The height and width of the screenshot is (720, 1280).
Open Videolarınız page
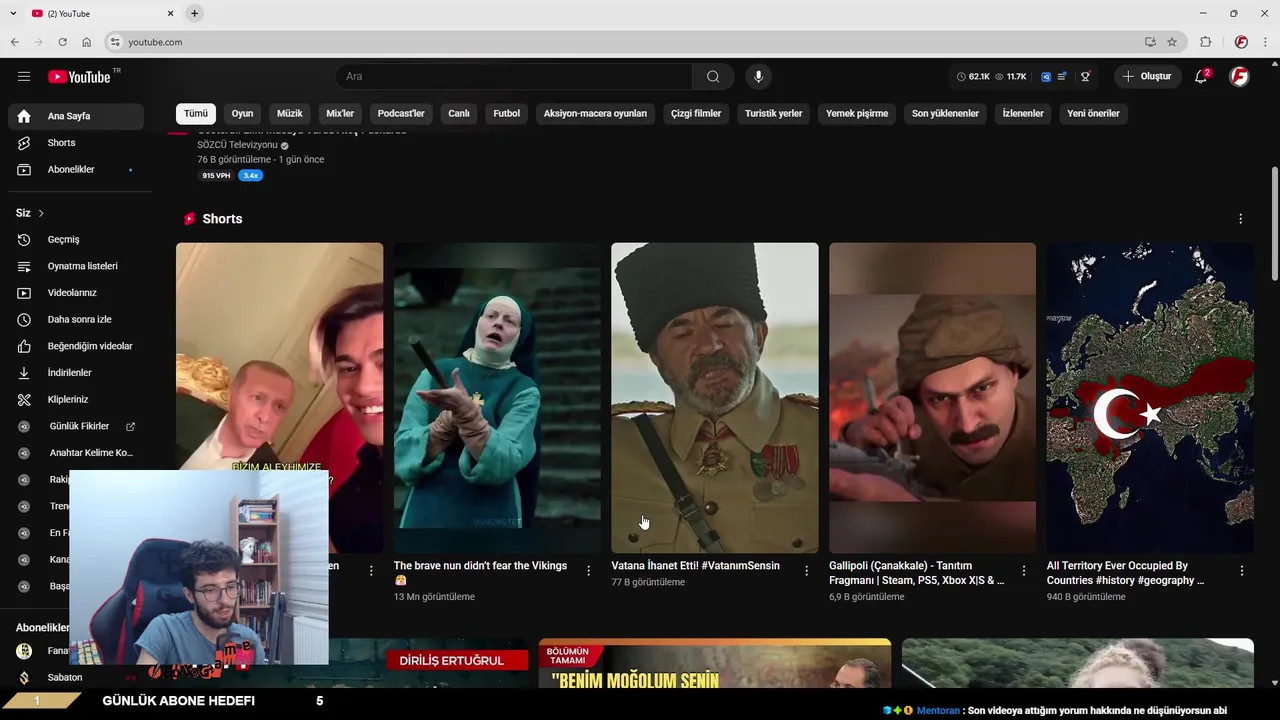76,293
